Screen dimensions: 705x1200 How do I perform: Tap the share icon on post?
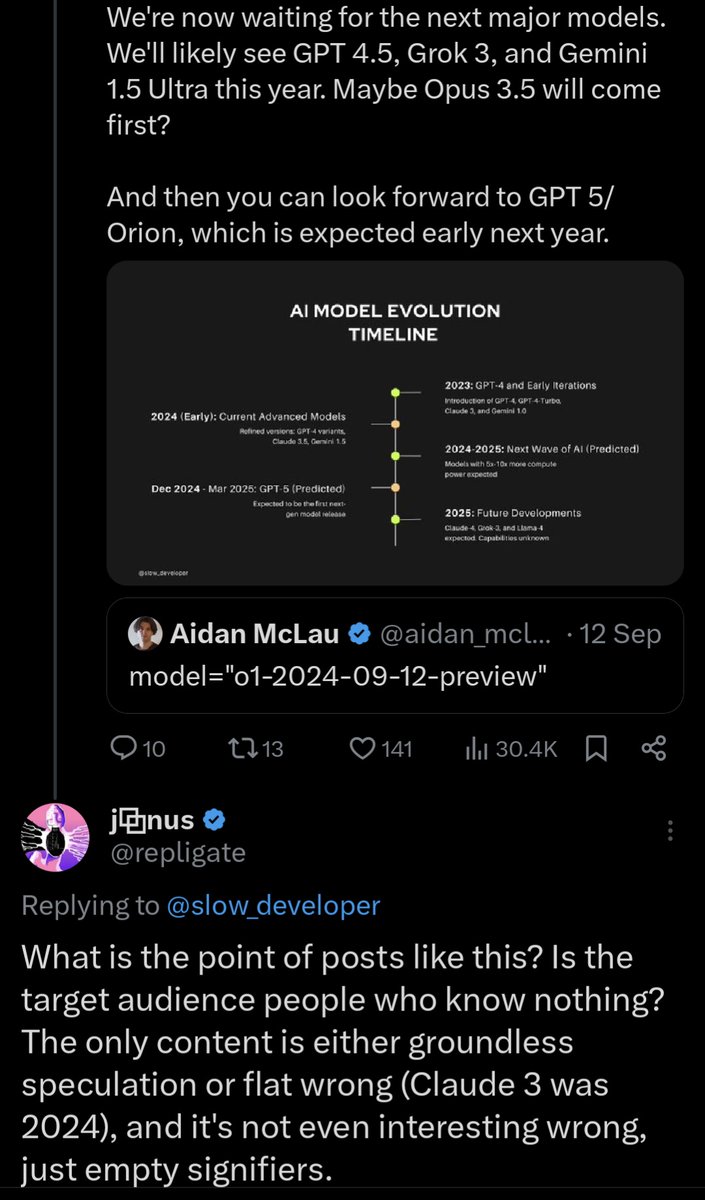tap(654, 748)
